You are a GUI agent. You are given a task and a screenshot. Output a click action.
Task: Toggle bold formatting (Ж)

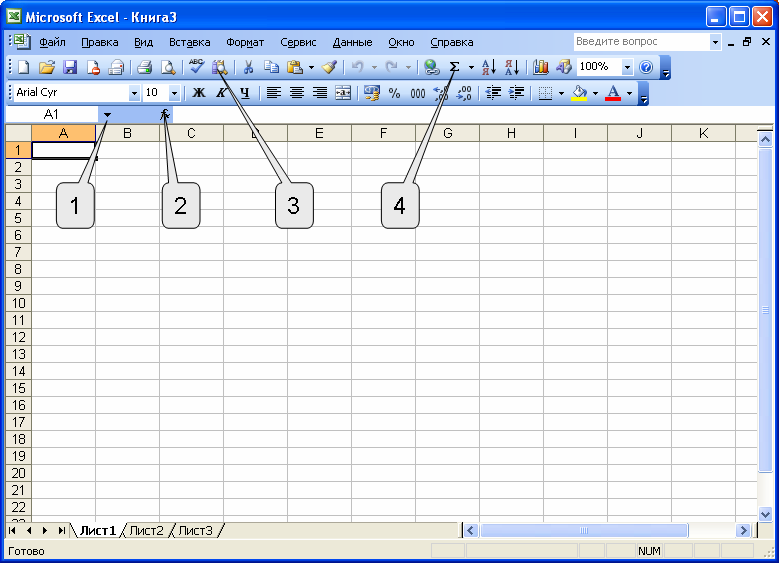198,93
